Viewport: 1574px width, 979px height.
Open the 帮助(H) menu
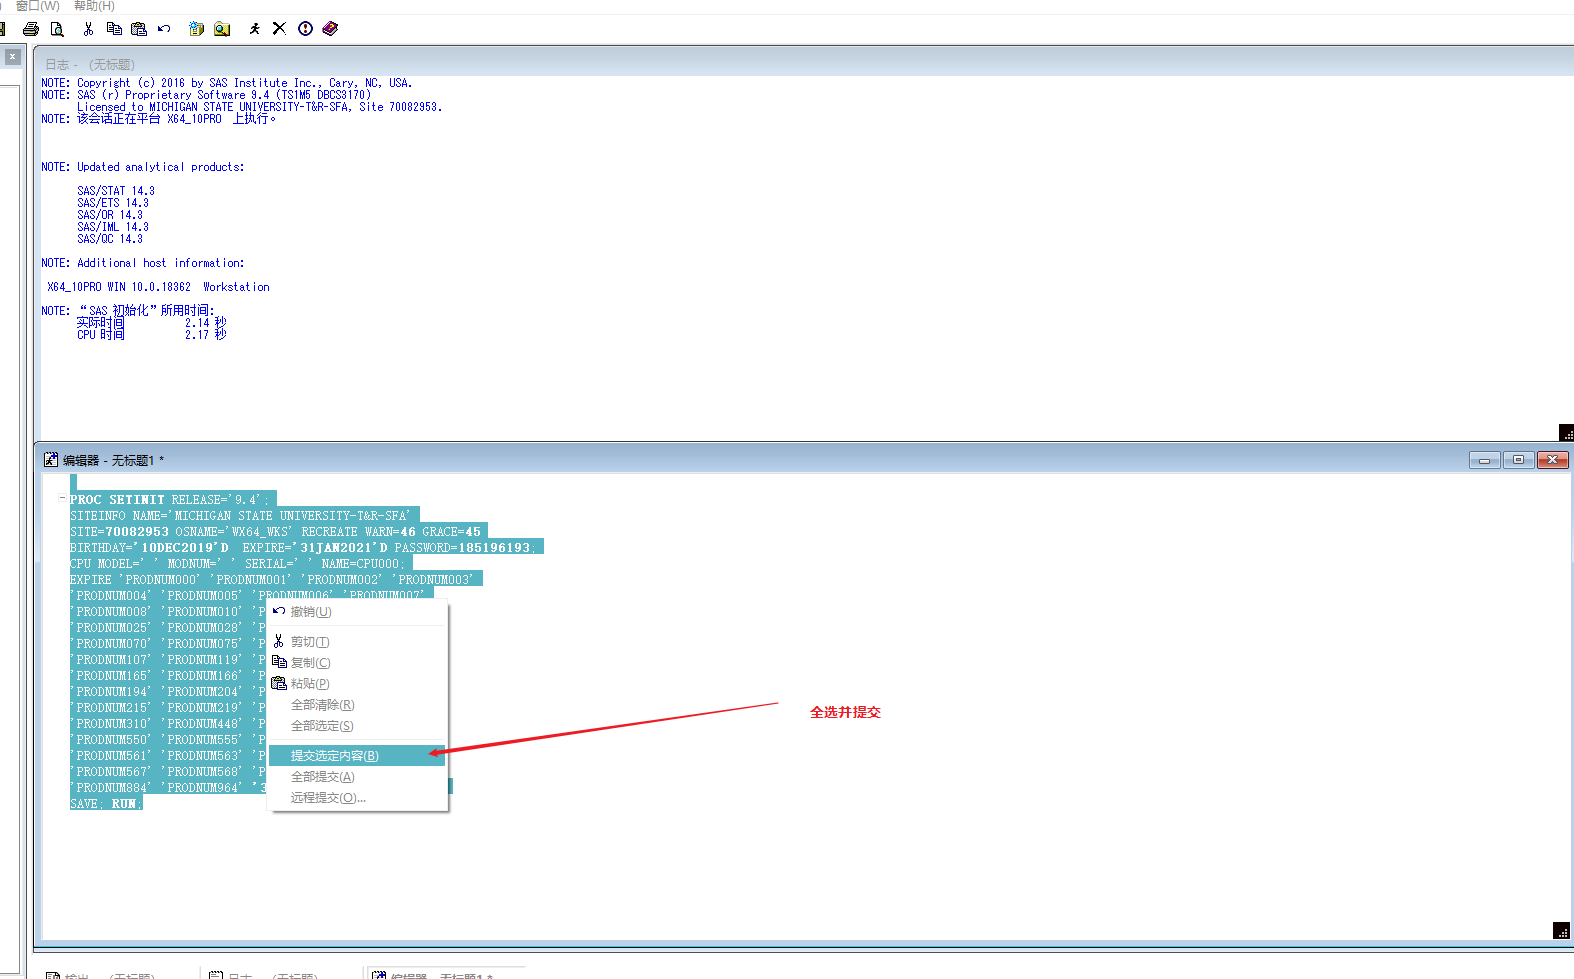point(94,6)
